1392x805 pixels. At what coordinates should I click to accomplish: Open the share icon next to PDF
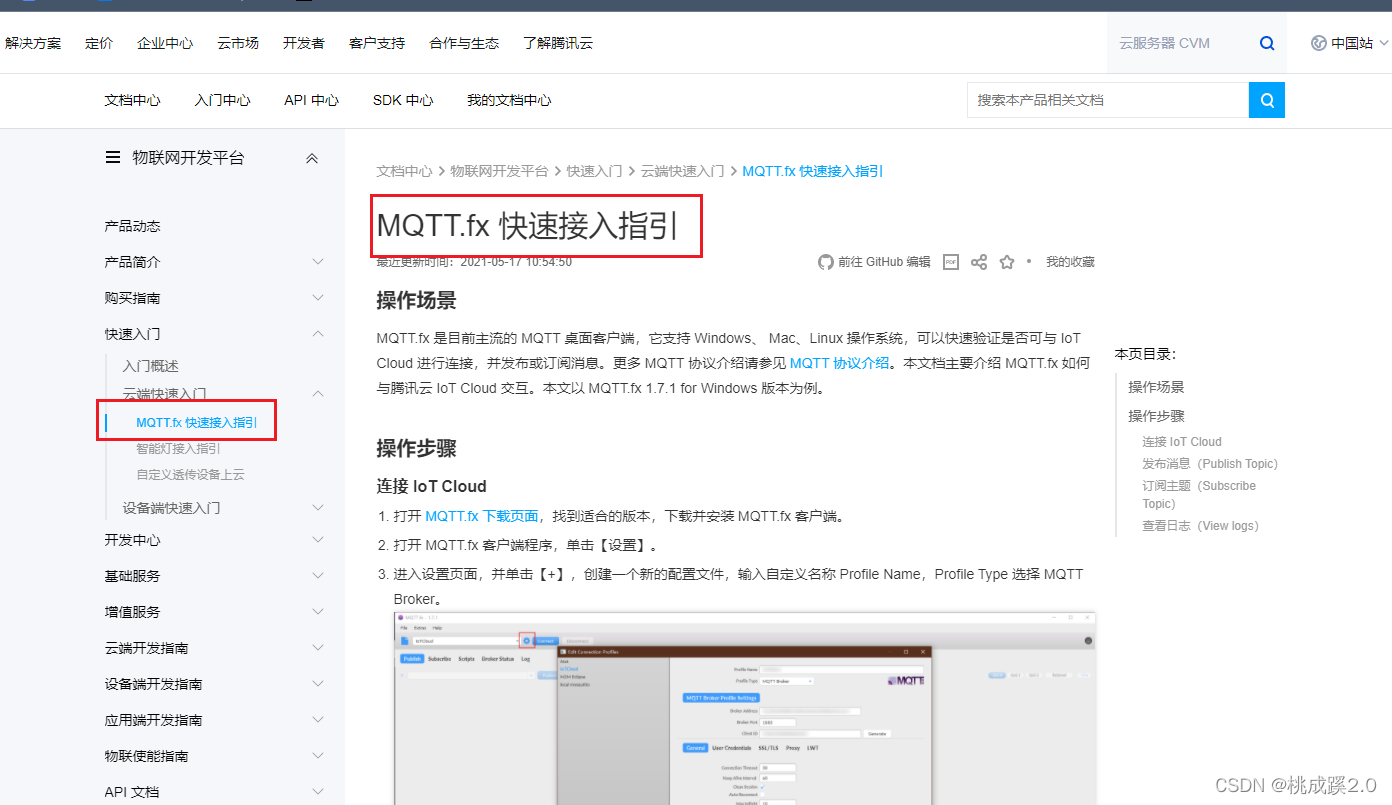978,262
